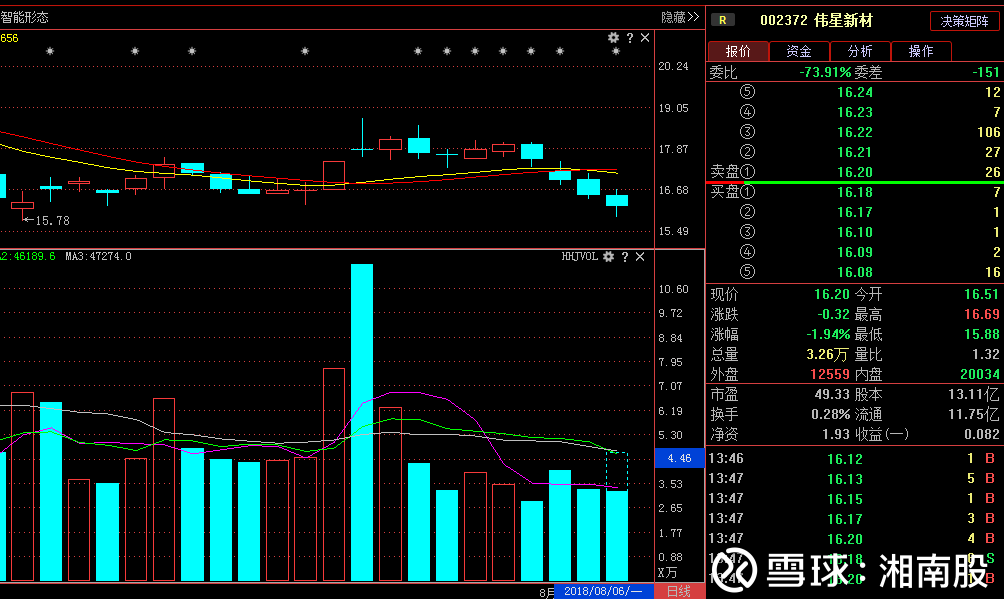The width and height of the screenshot is (1004, 599).
Task: Select the 日线 period selector
Action: click(679, 591)
